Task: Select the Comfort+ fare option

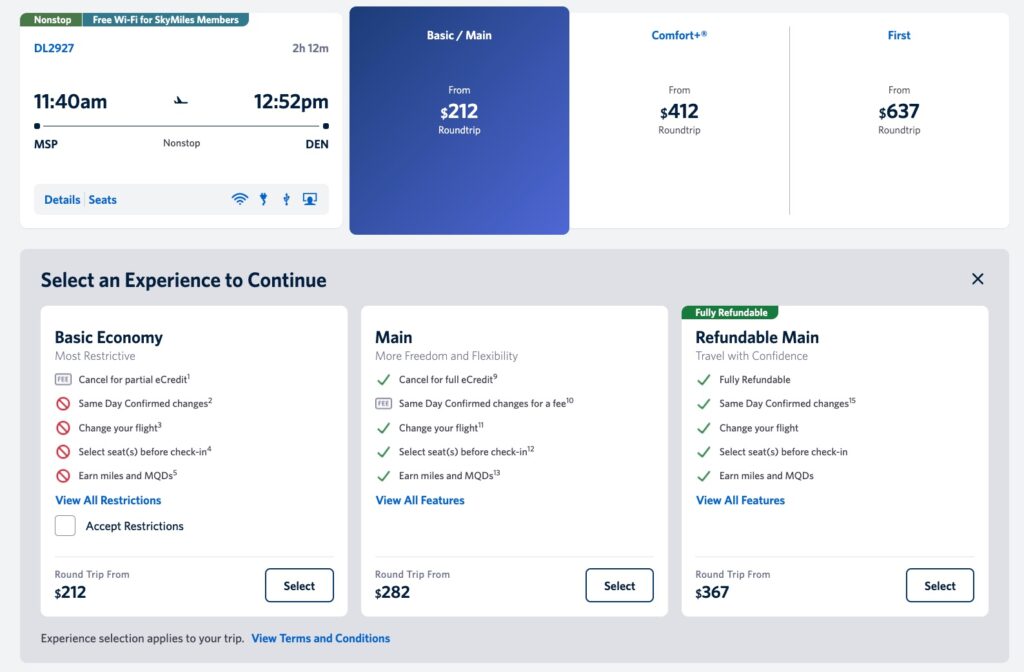Action: [x=679, y=121]
